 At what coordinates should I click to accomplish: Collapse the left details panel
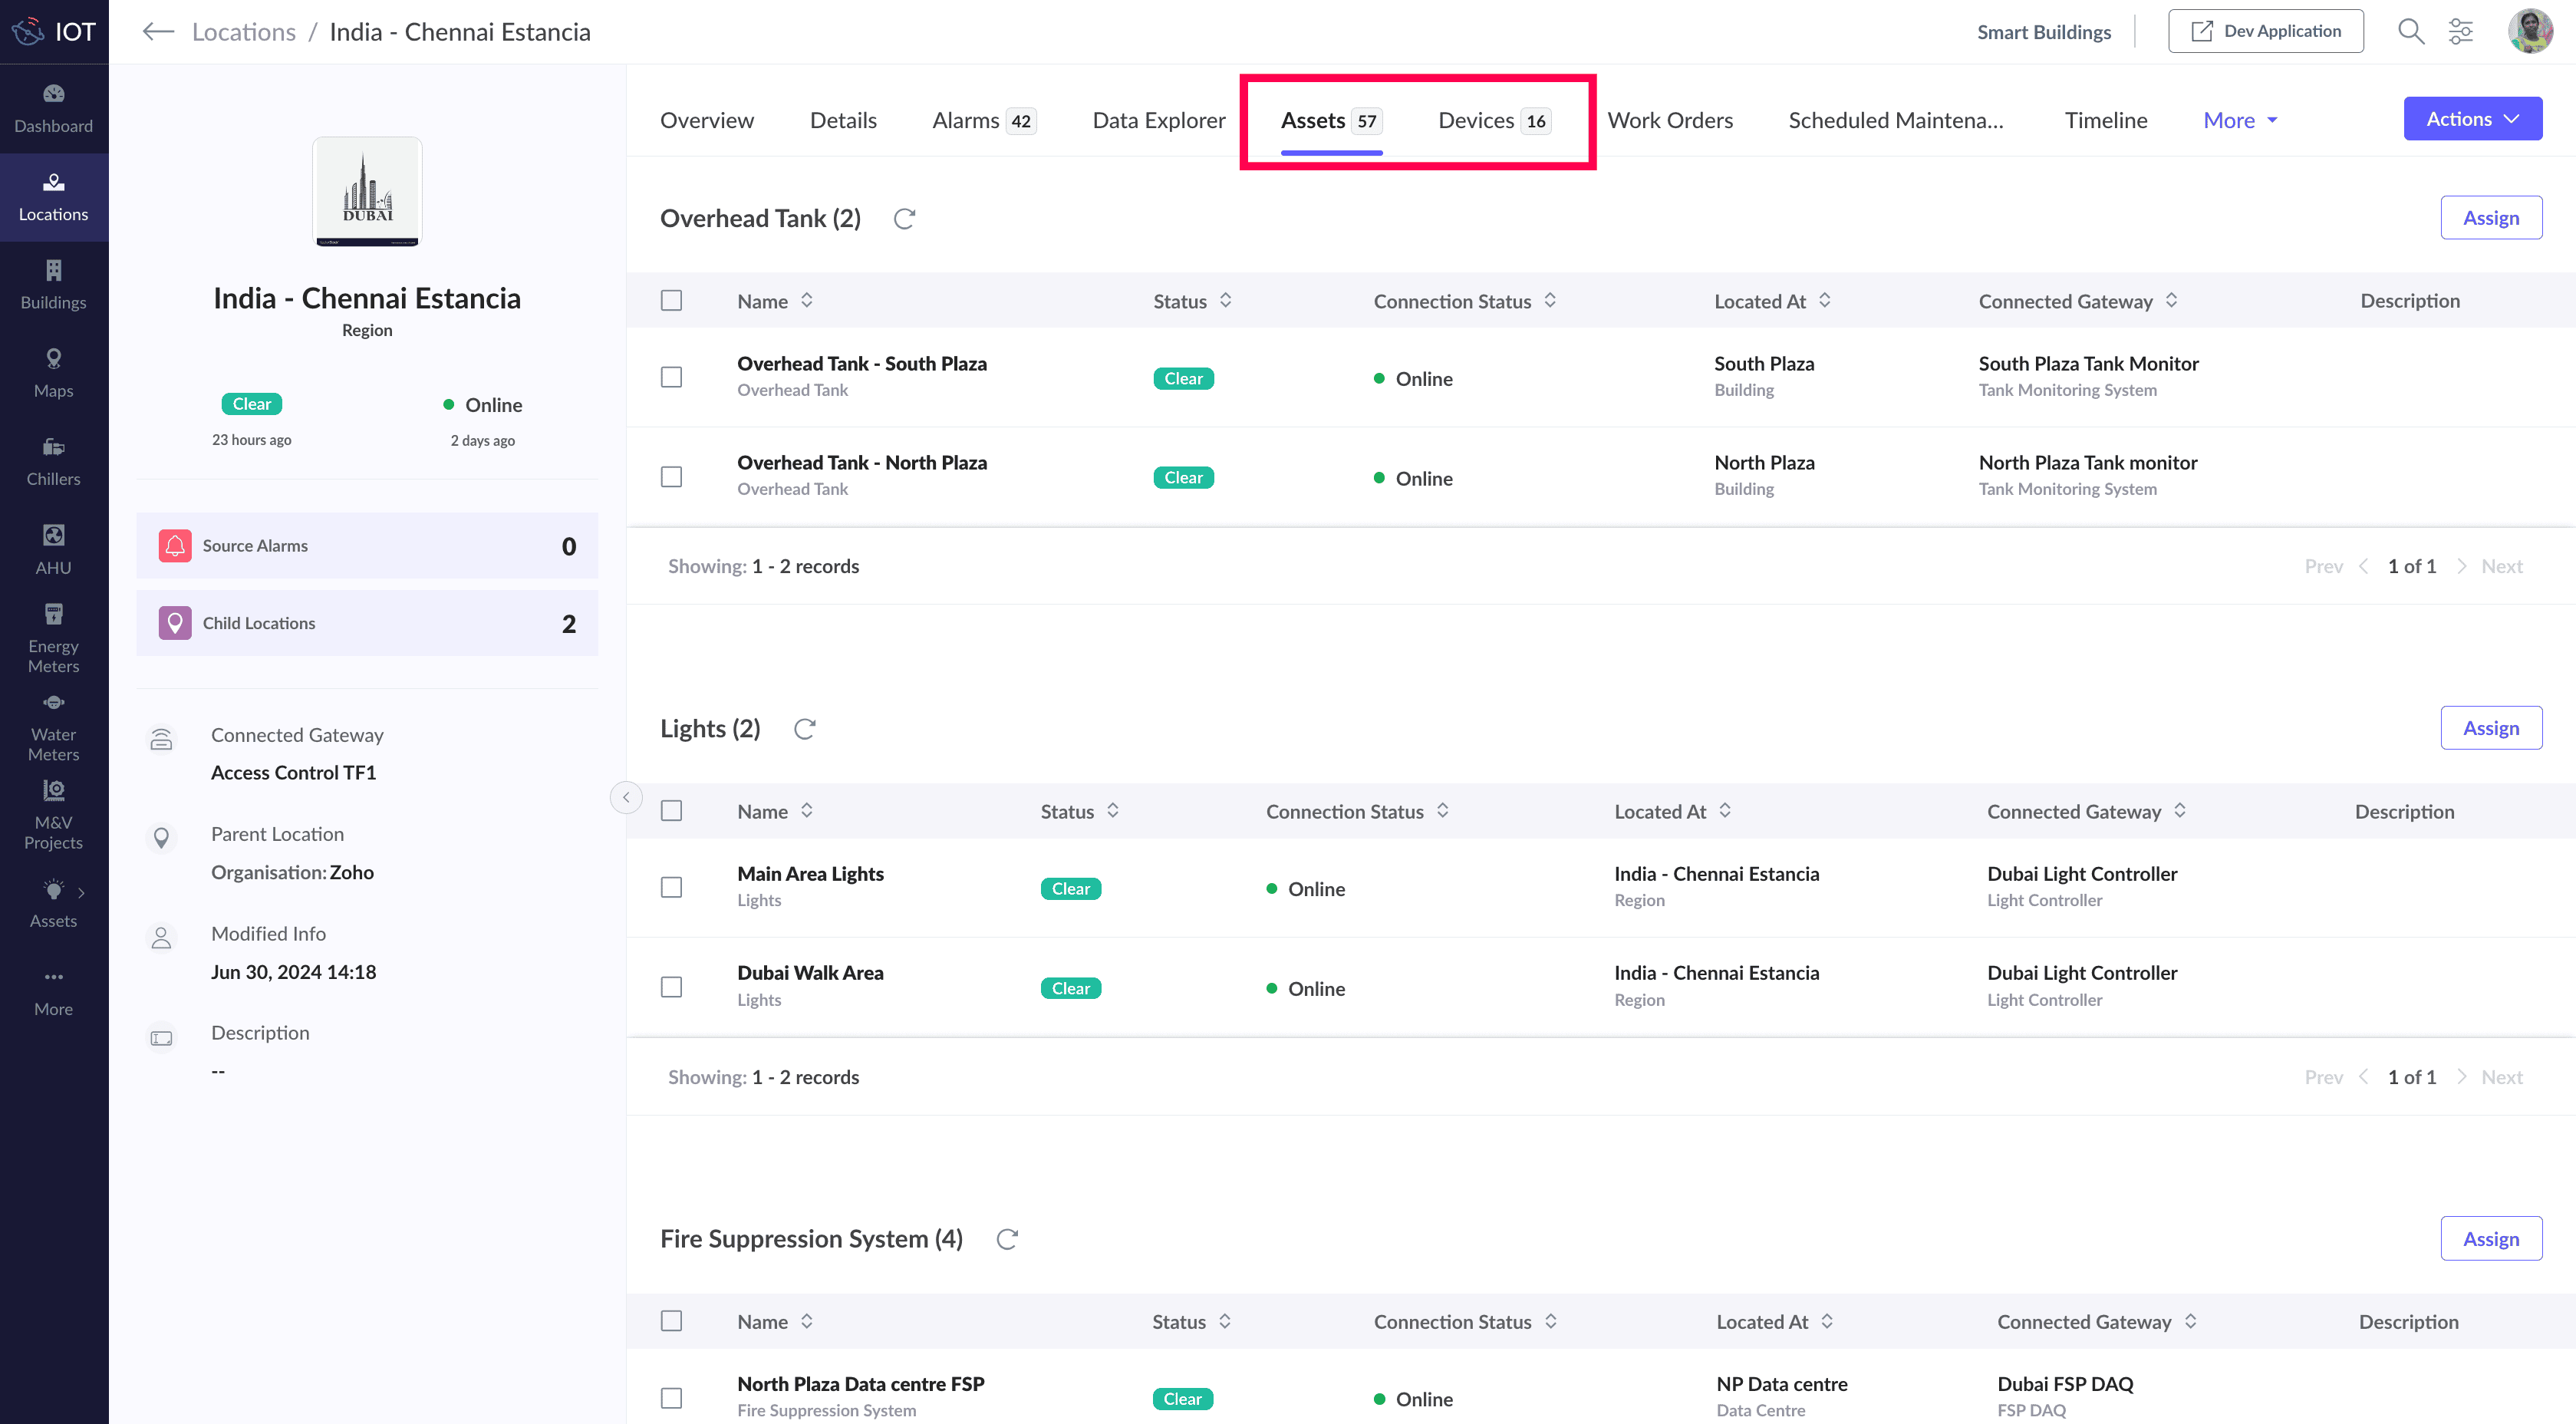coord(626,797)
